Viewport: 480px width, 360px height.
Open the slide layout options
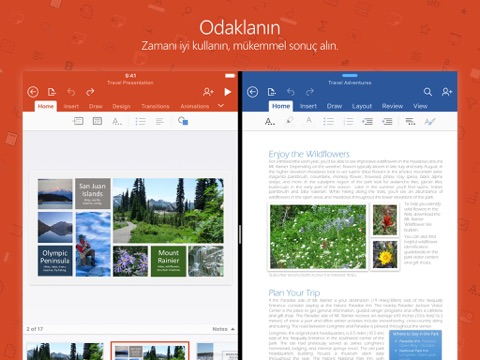coord(97,121)
